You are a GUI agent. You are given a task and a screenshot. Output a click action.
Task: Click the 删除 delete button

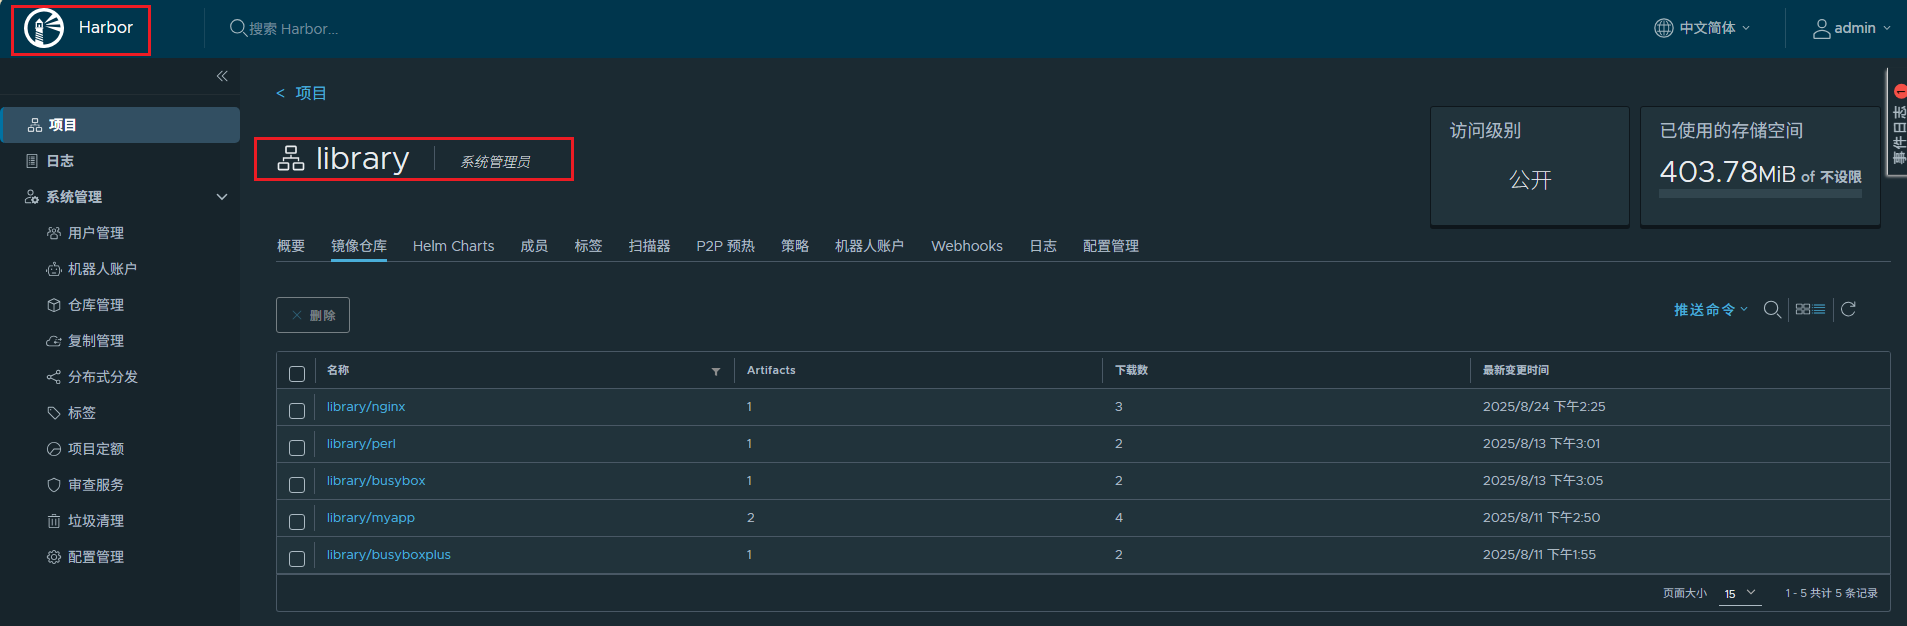313,315
